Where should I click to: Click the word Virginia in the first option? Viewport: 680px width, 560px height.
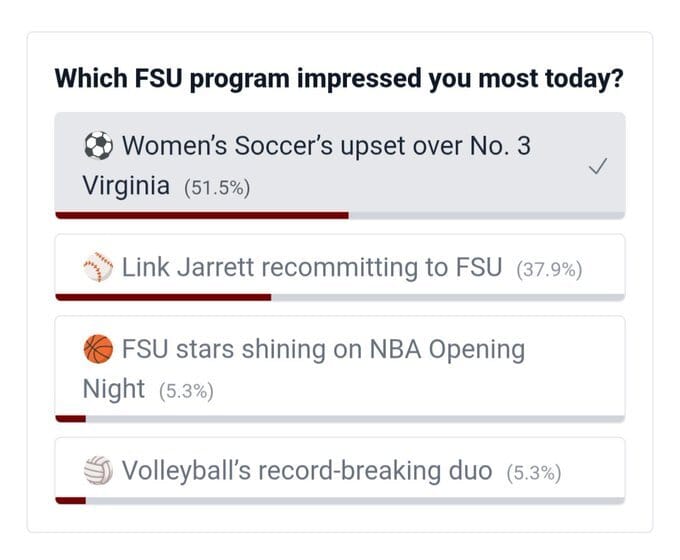click(126, 187)
